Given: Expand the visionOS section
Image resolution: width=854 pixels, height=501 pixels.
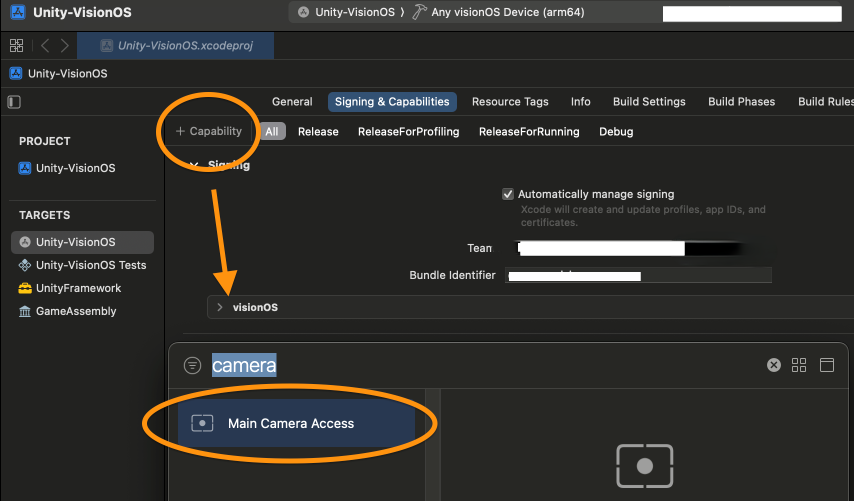Looking at the screenshot, I should coord(220,308).
